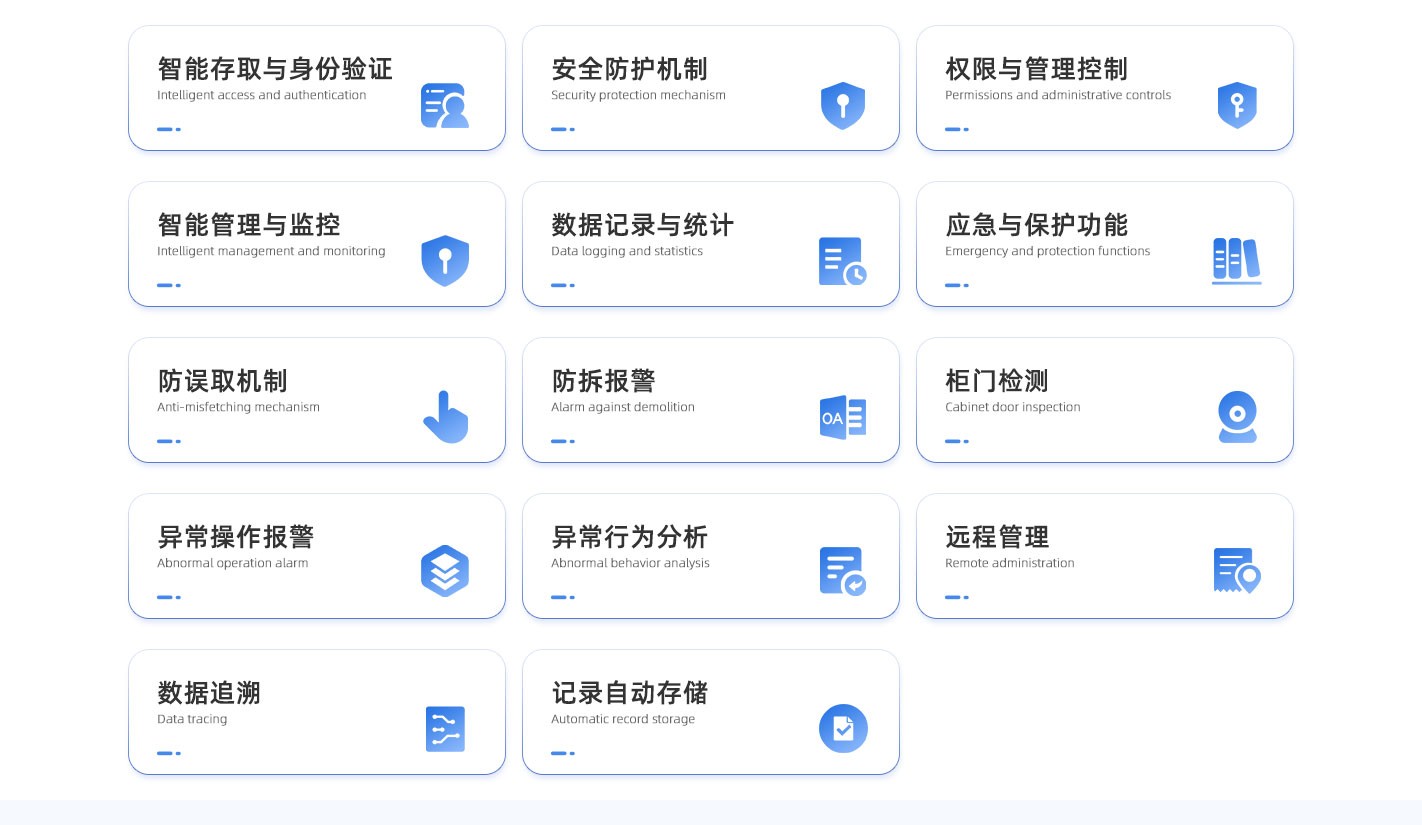This screenshot has width=1422, height=825.
Task: Click the checked file icon for record storage
Action: [843, 729]
